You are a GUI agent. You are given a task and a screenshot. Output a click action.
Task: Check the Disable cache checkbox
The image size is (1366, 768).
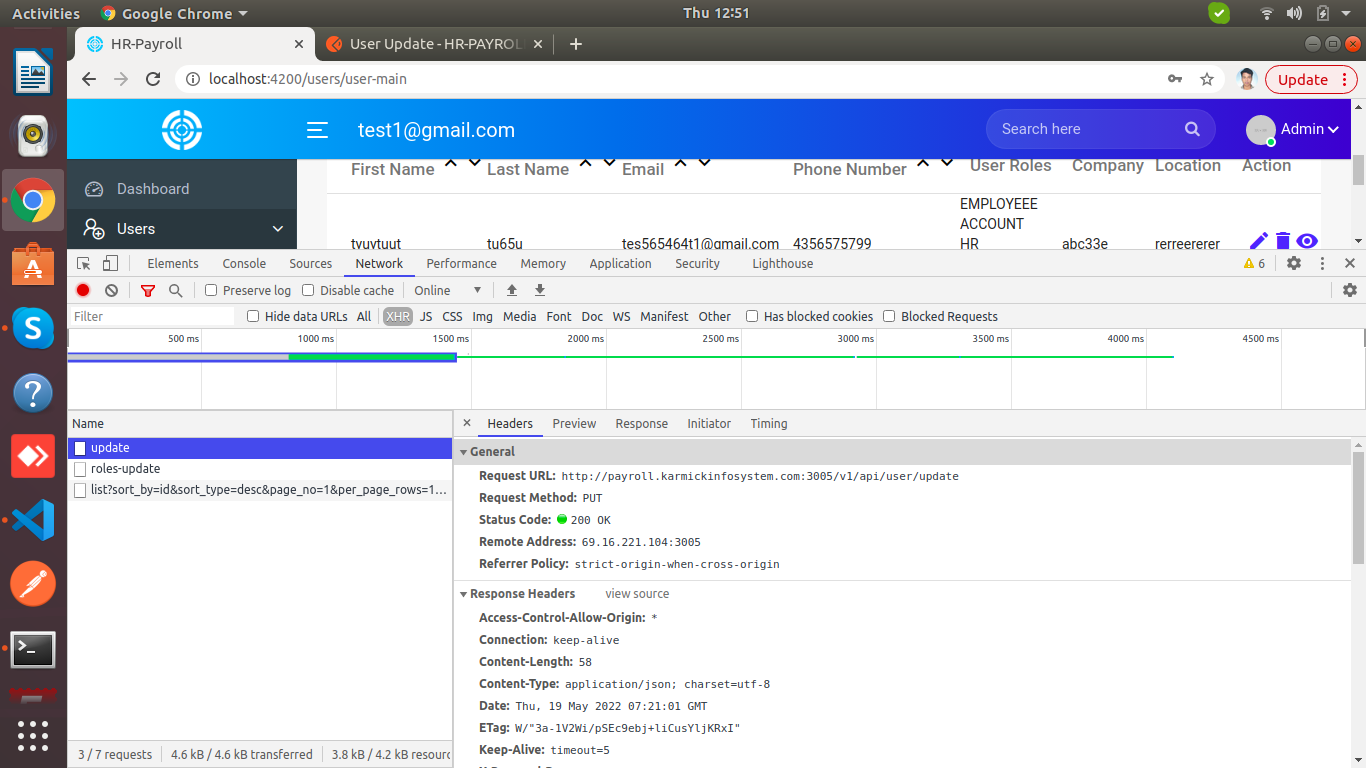point(308,290)
